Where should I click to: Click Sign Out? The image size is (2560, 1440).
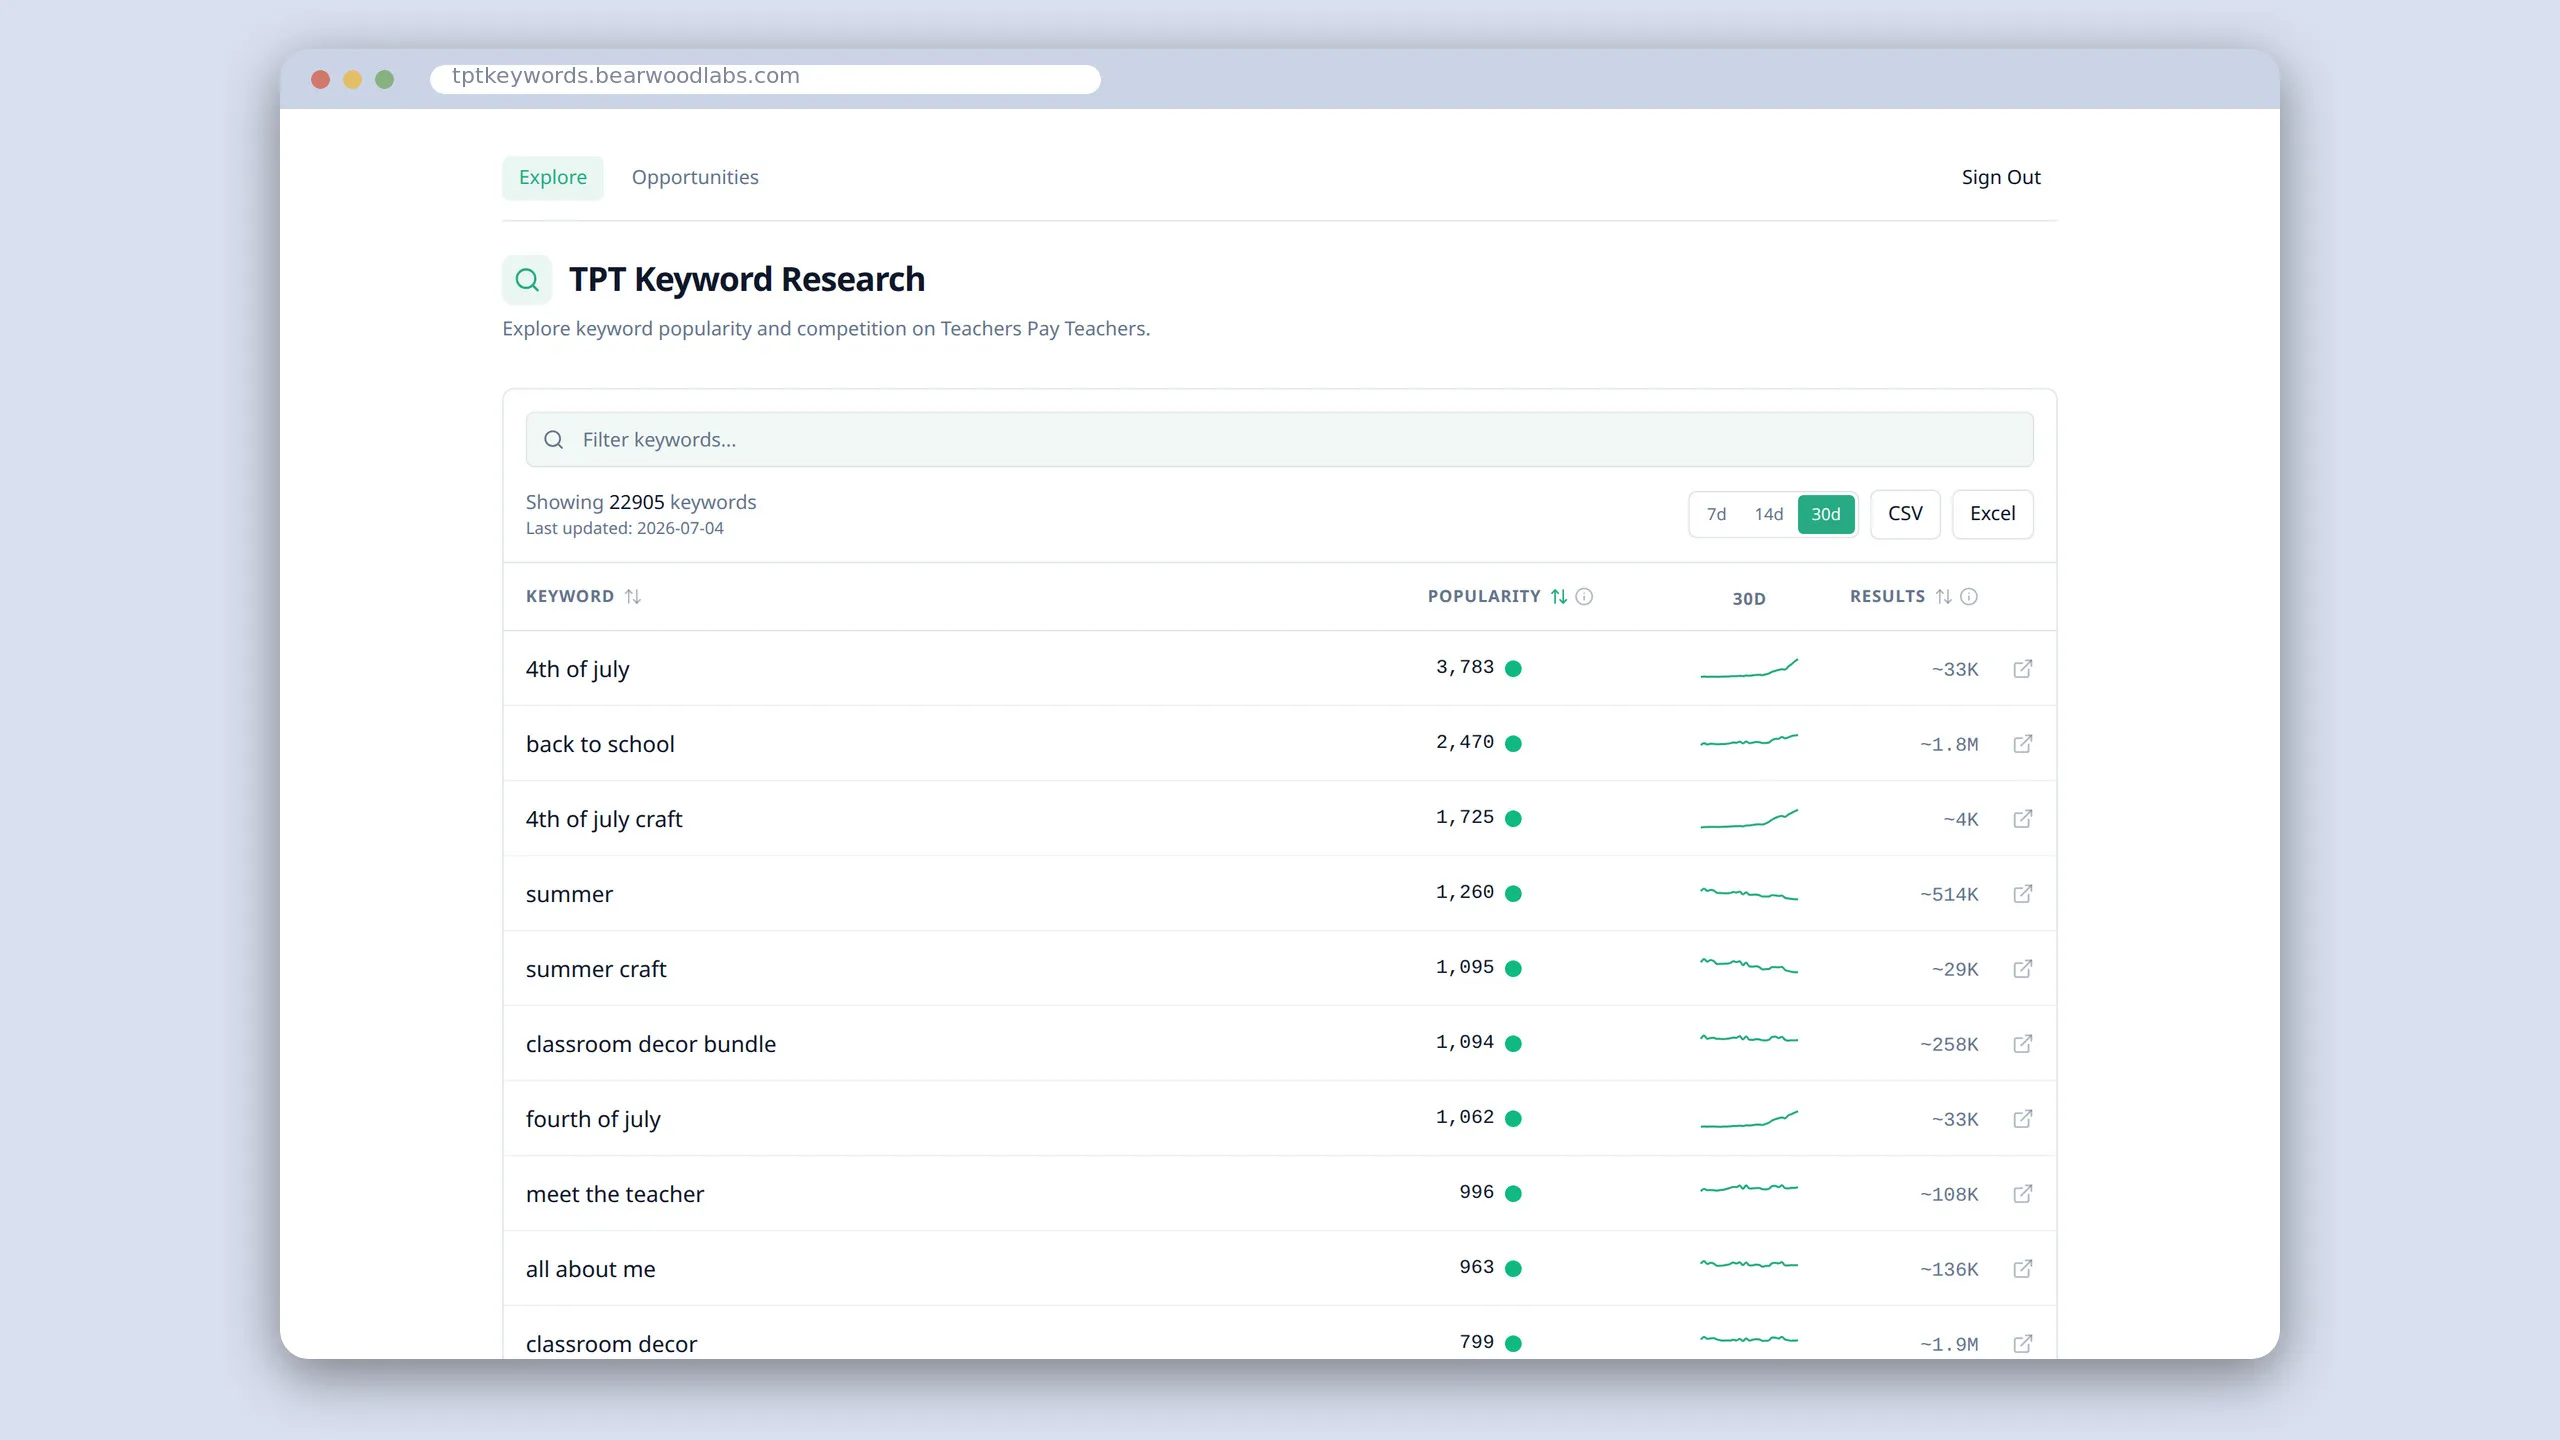tap(2000, 178)
